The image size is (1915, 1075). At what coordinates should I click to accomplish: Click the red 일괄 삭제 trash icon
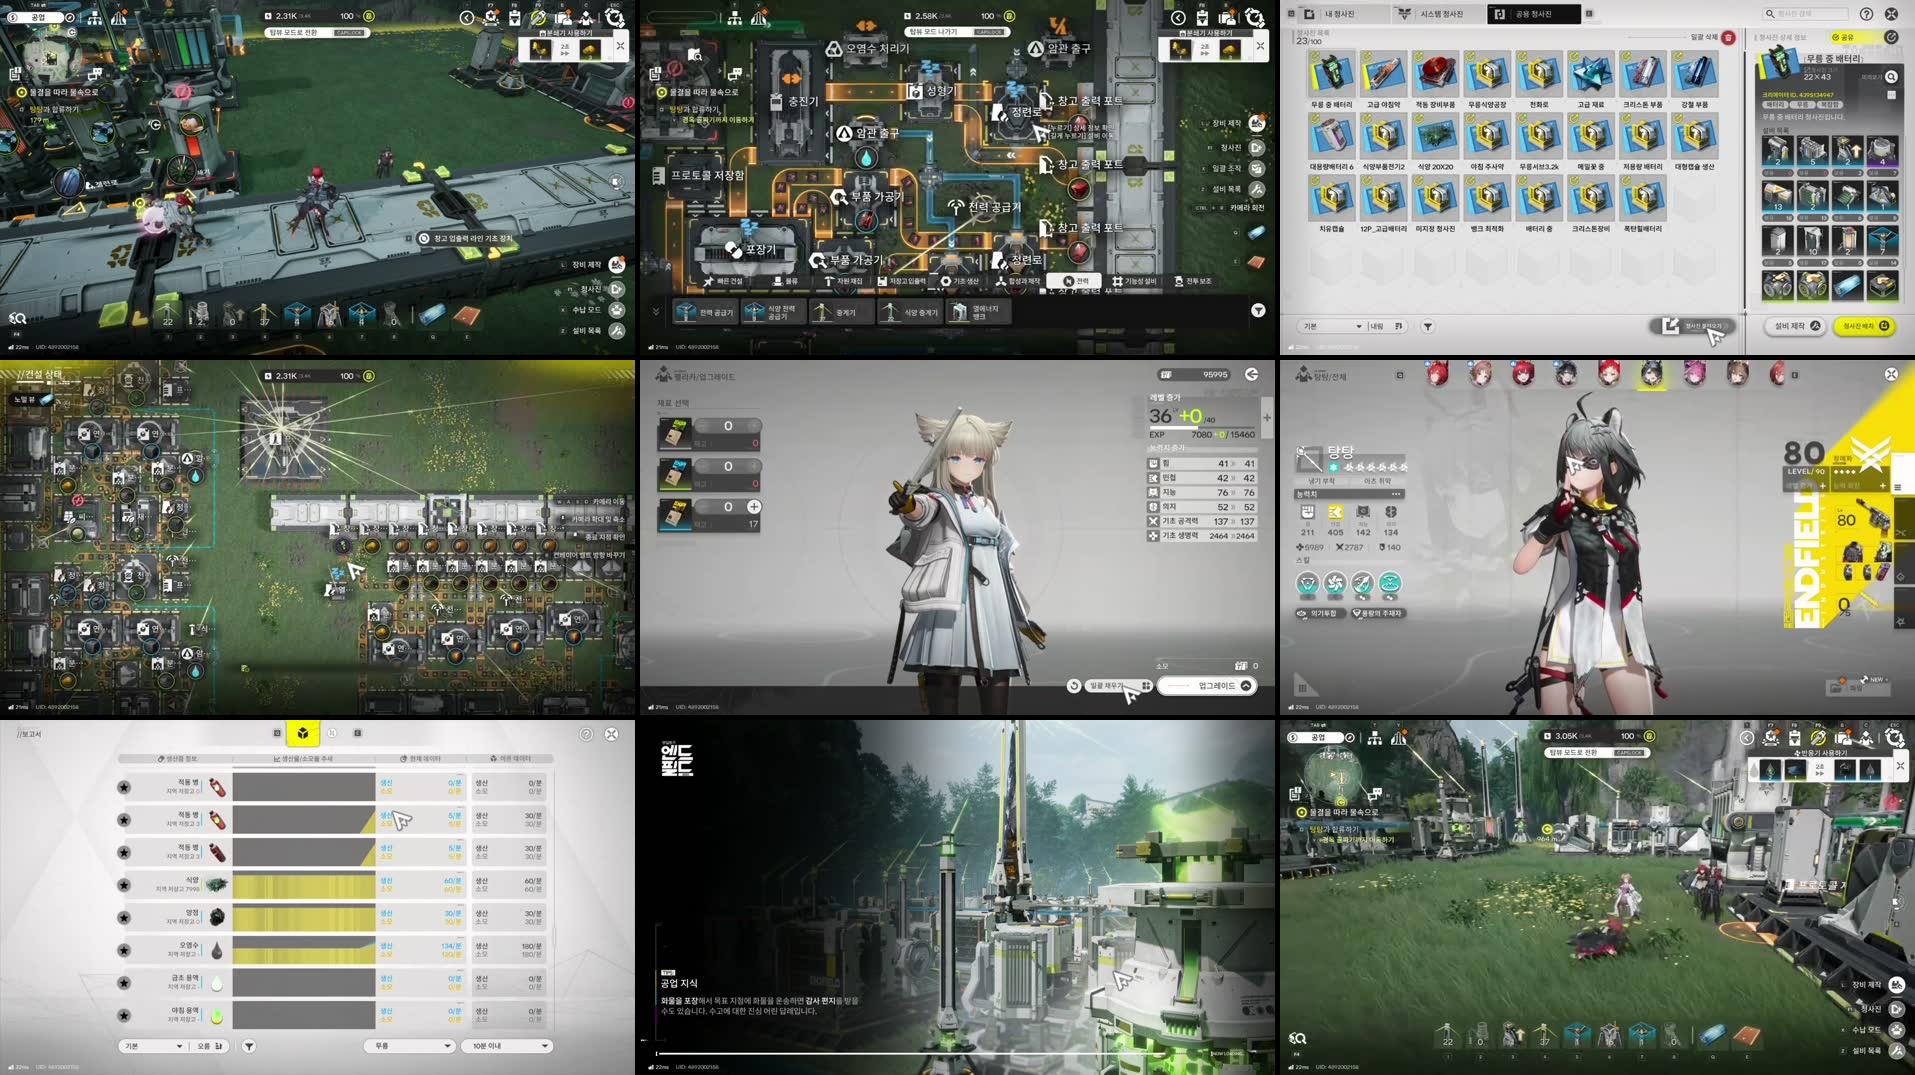1728,37
